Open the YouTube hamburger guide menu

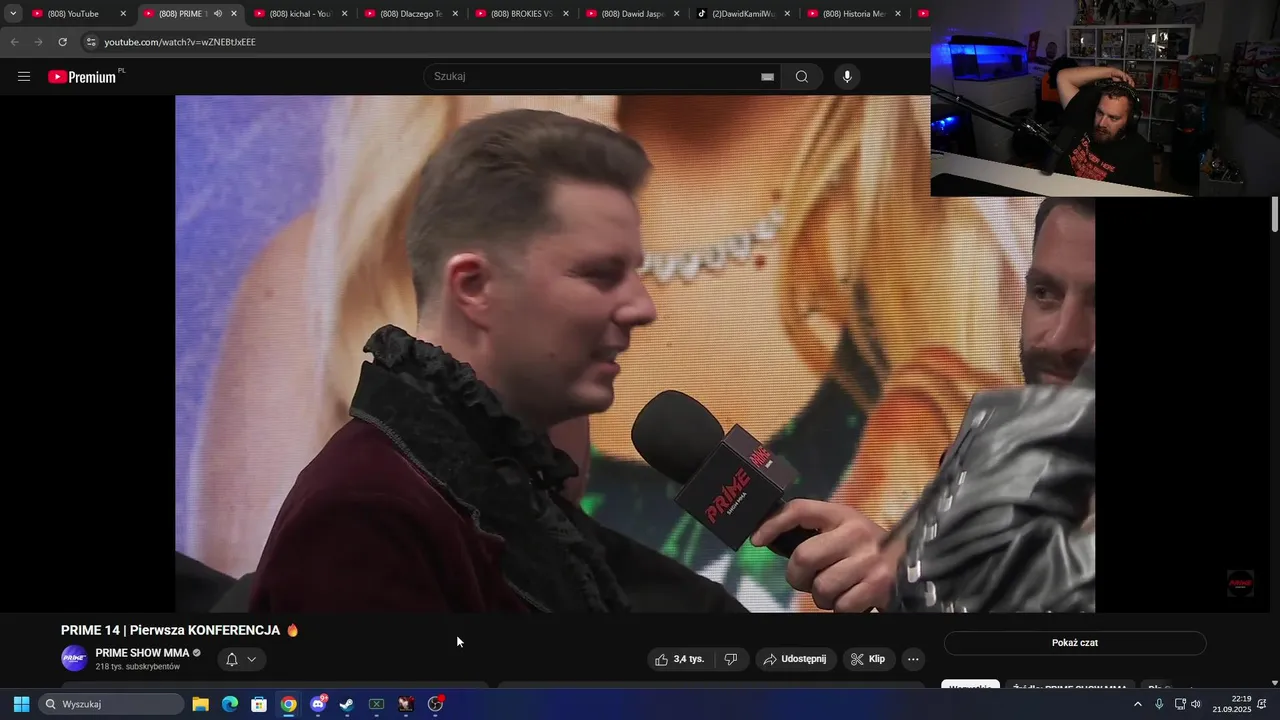click(24, 77)
